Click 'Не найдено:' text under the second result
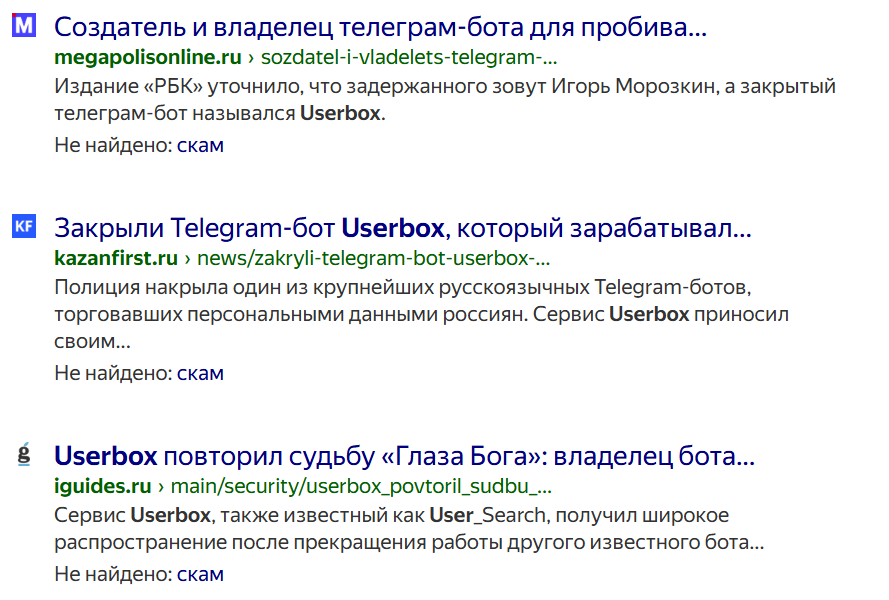Viewport: 889px width, 600px height. tap(113, 372)
